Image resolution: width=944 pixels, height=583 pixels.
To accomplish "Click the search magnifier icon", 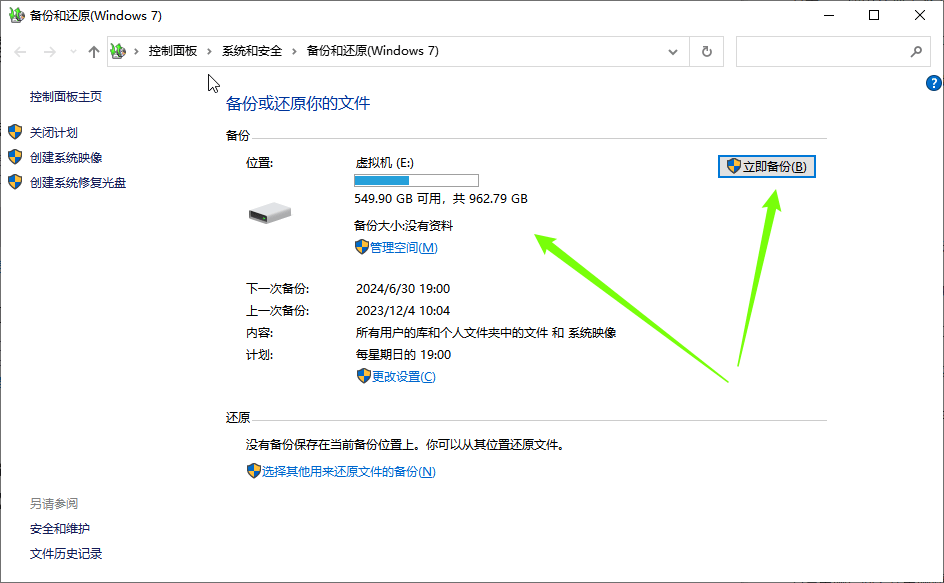I will [916, 52].
